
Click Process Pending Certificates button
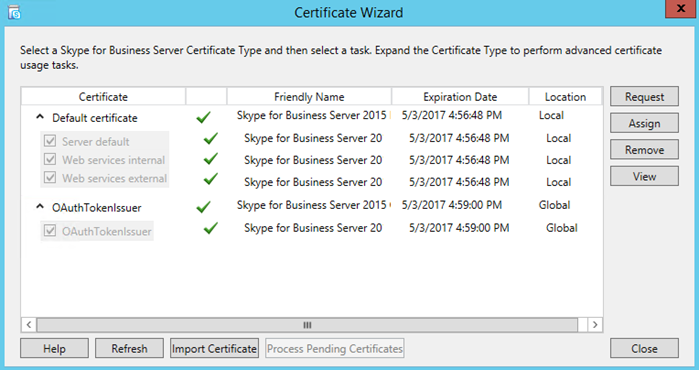point(335,348)
